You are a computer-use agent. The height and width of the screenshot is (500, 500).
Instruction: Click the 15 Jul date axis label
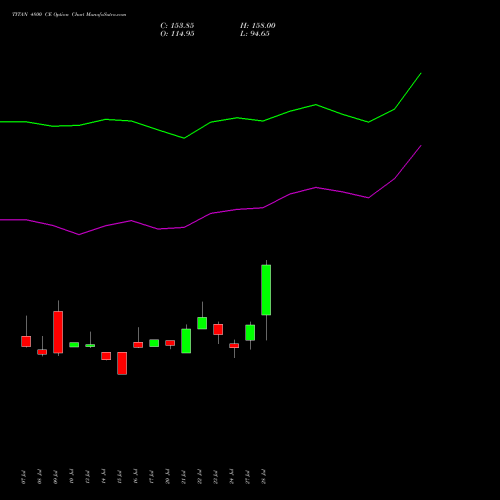pos(120,477)
